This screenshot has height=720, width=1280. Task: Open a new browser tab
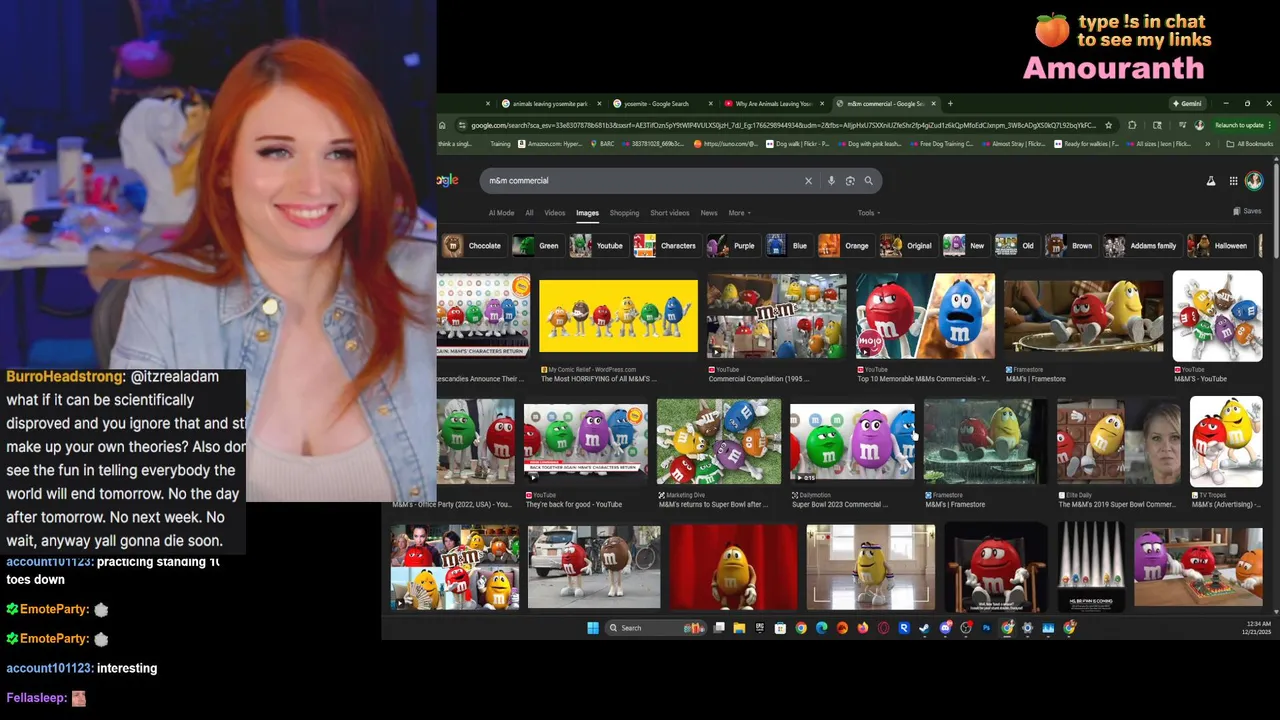pos(950,103)
